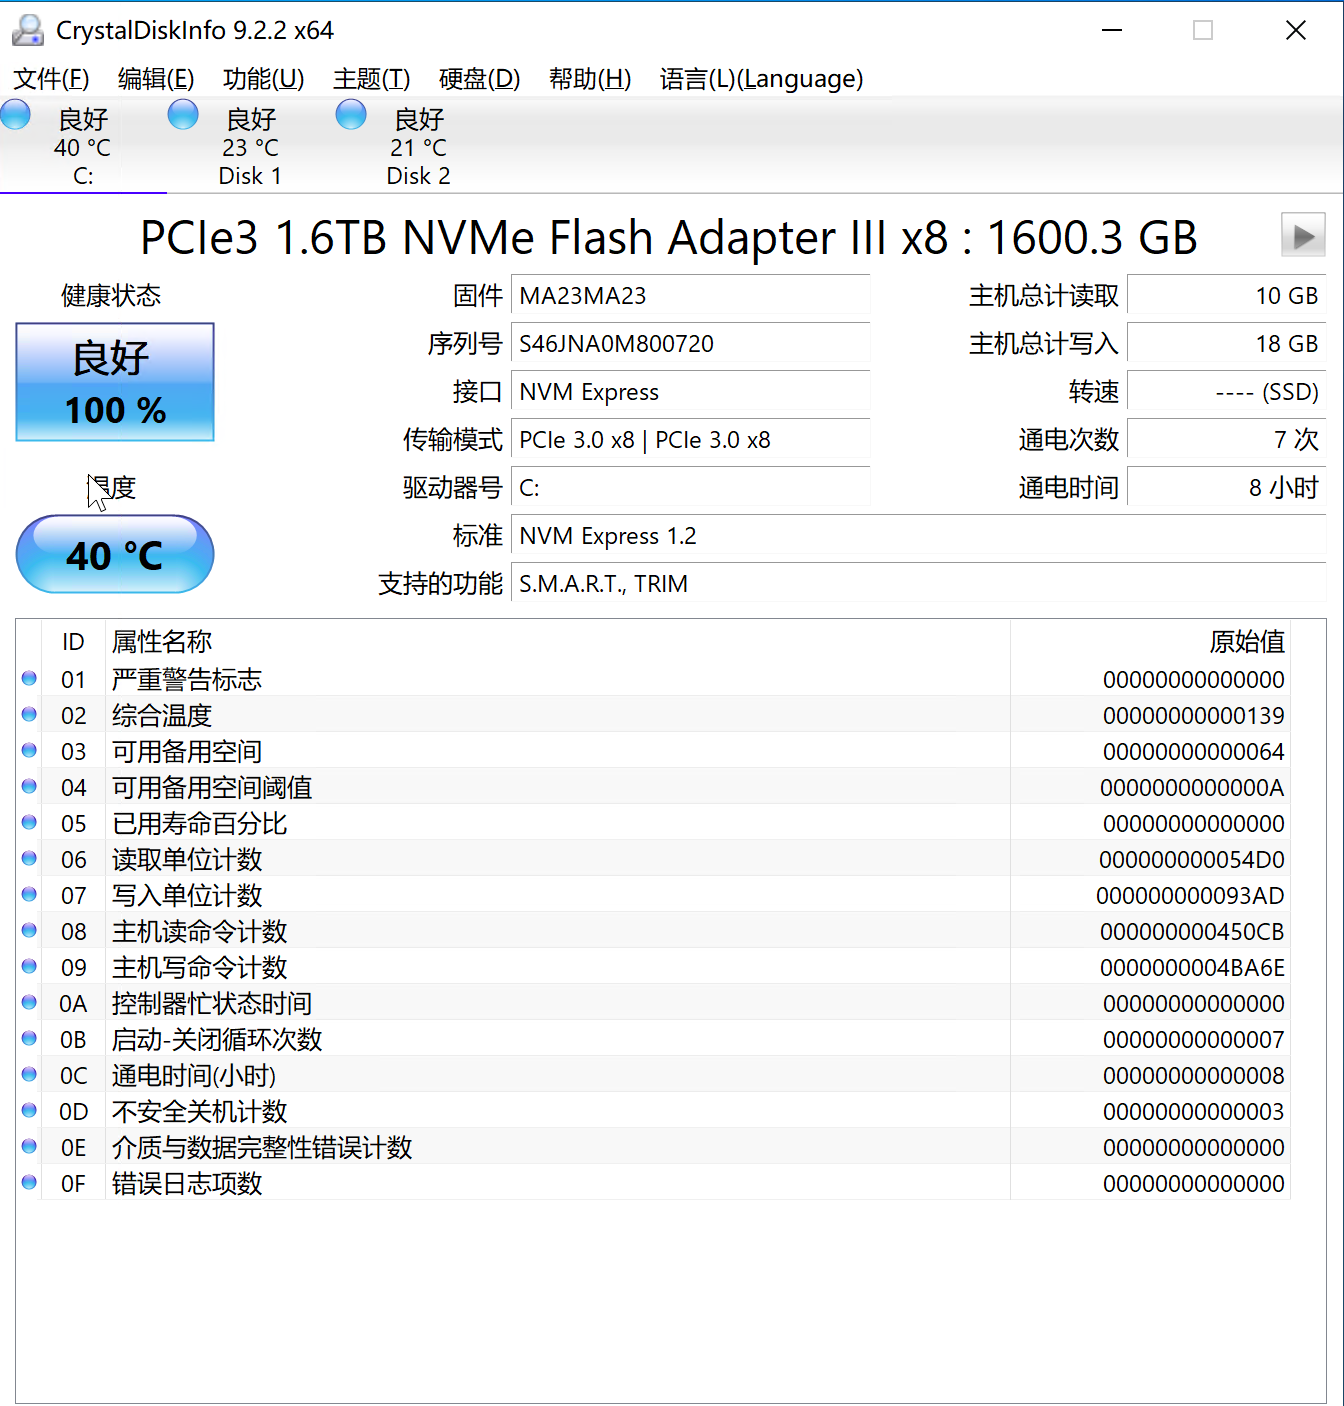Image resolution: width=1344 pixels, height=1406 pixels.
Task: Select the C: 40 °C drive label
Action: coord(83,148)
